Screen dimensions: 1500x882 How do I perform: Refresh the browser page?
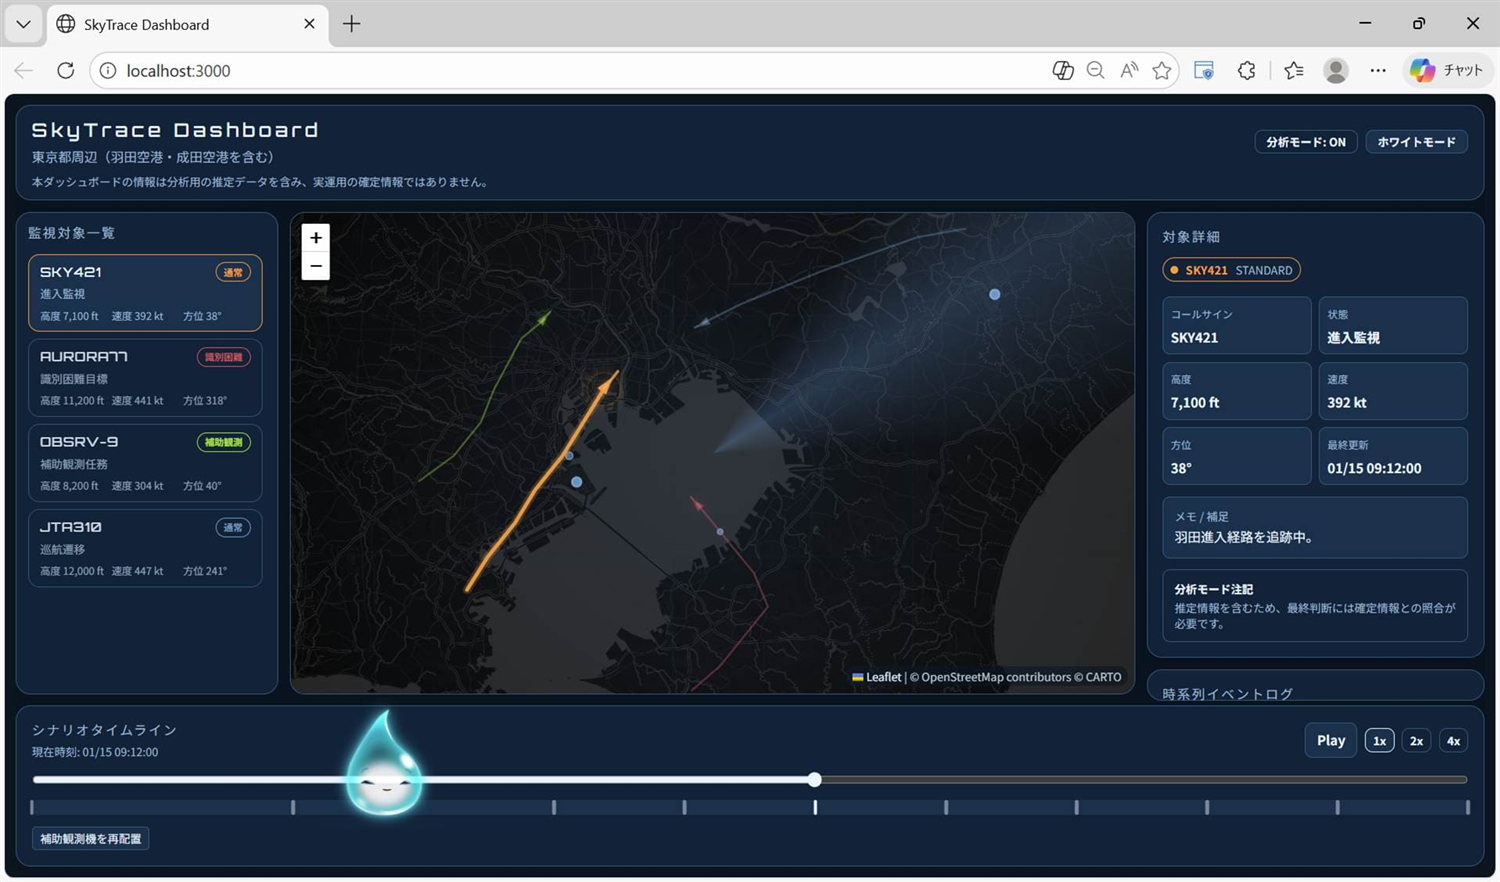point(66,70)
